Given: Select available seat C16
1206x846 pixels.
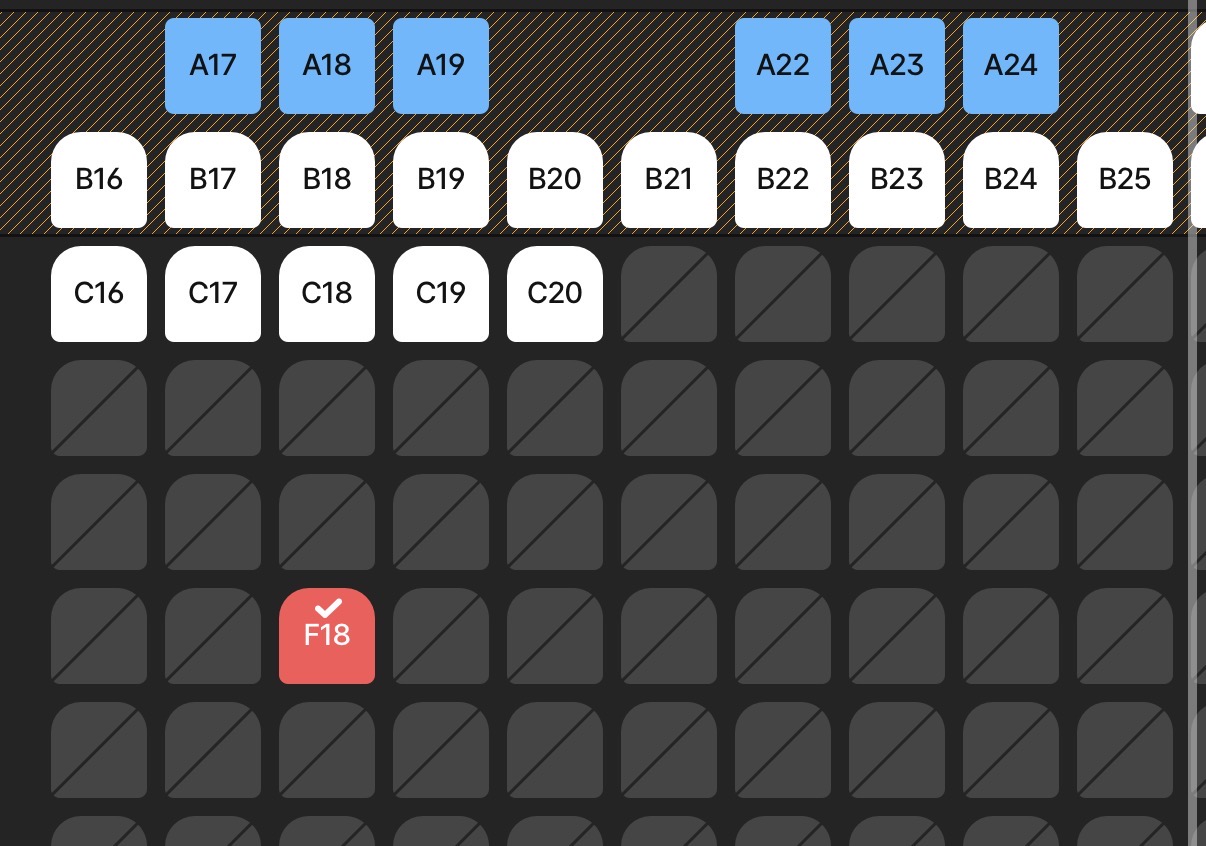Looking at the screenshot, I should (99, 294).
